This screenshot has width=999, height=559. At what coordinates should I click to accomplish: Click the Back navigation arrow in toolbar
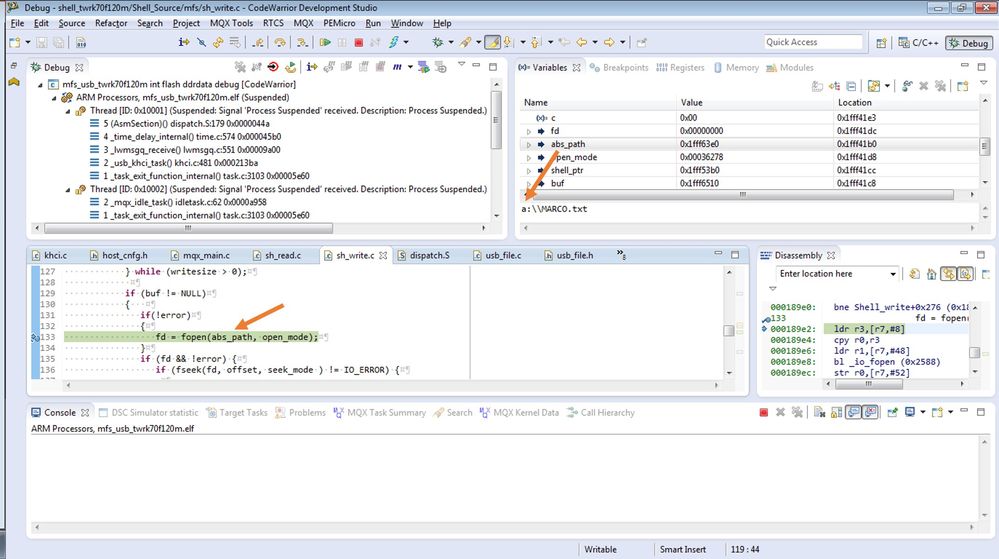[581, 42]
